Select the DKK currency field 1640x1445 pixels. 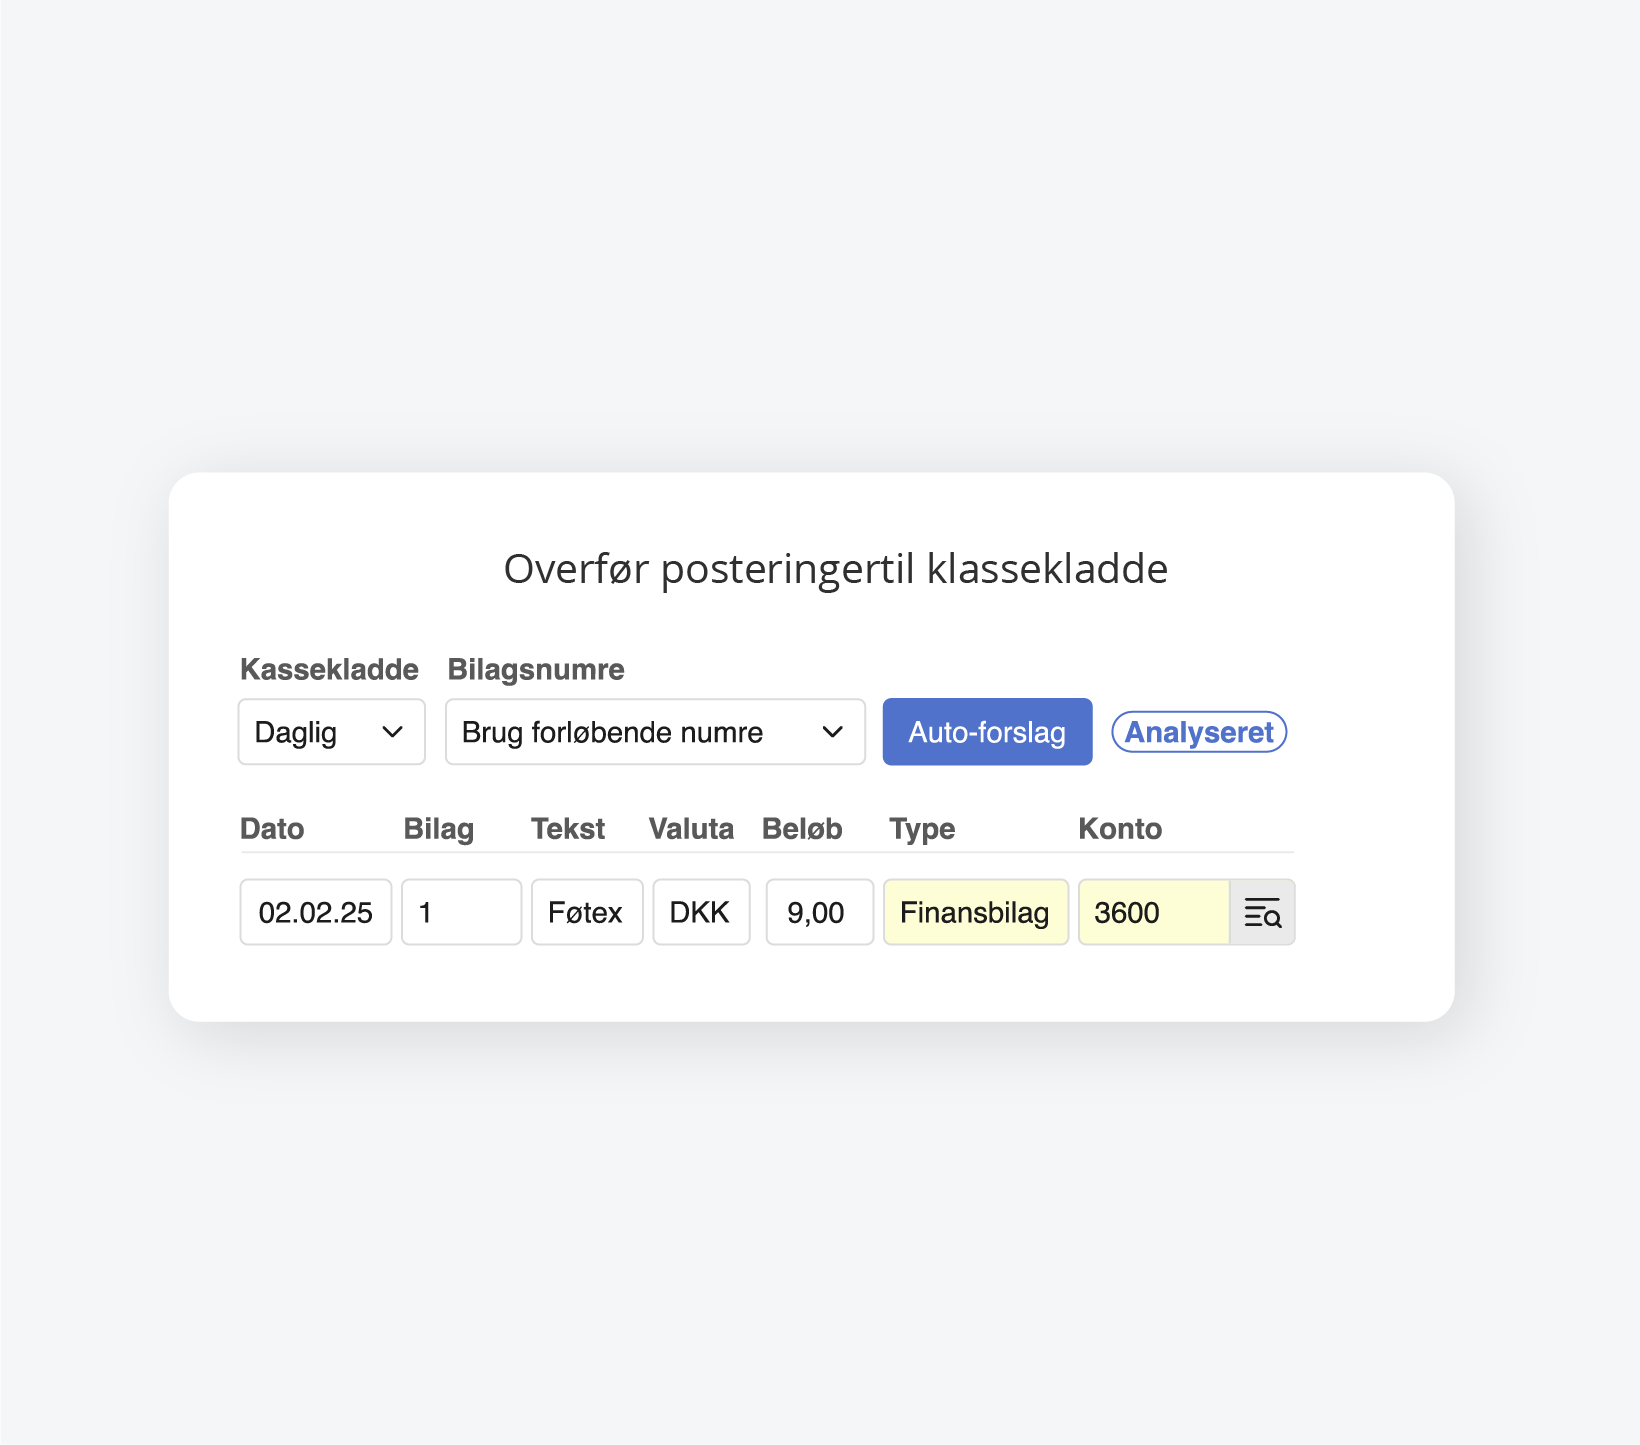(701, 912)
